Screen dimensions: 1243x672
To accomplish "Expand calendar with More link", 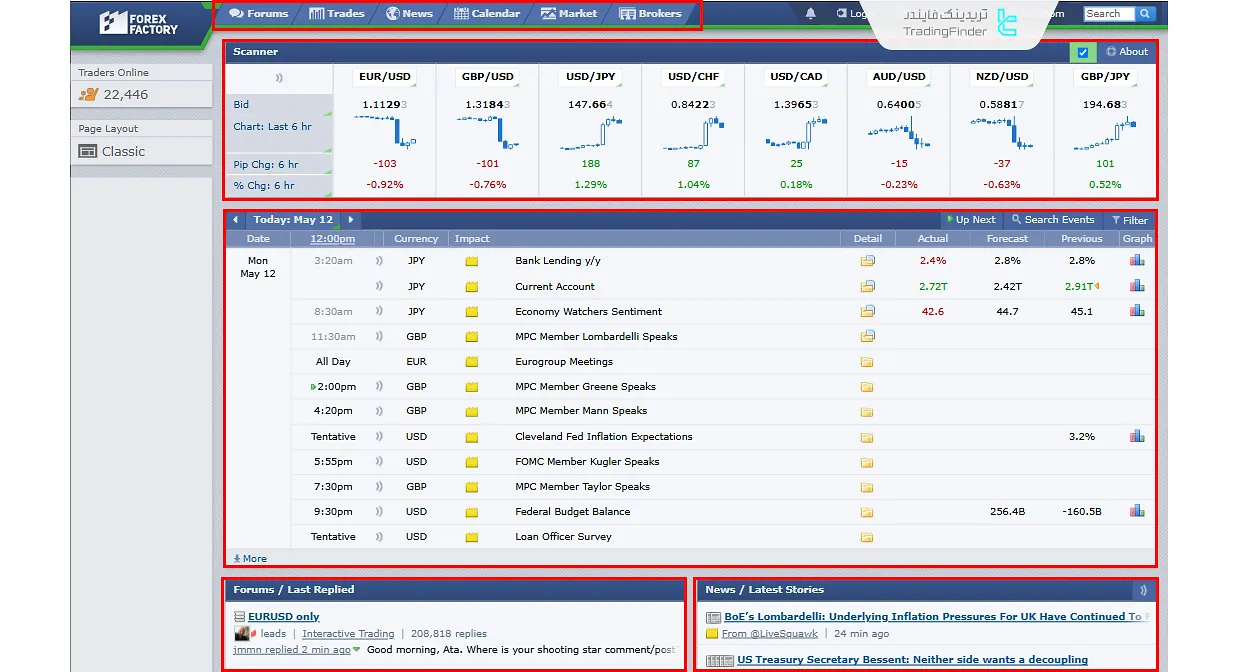I will point(250,559).
